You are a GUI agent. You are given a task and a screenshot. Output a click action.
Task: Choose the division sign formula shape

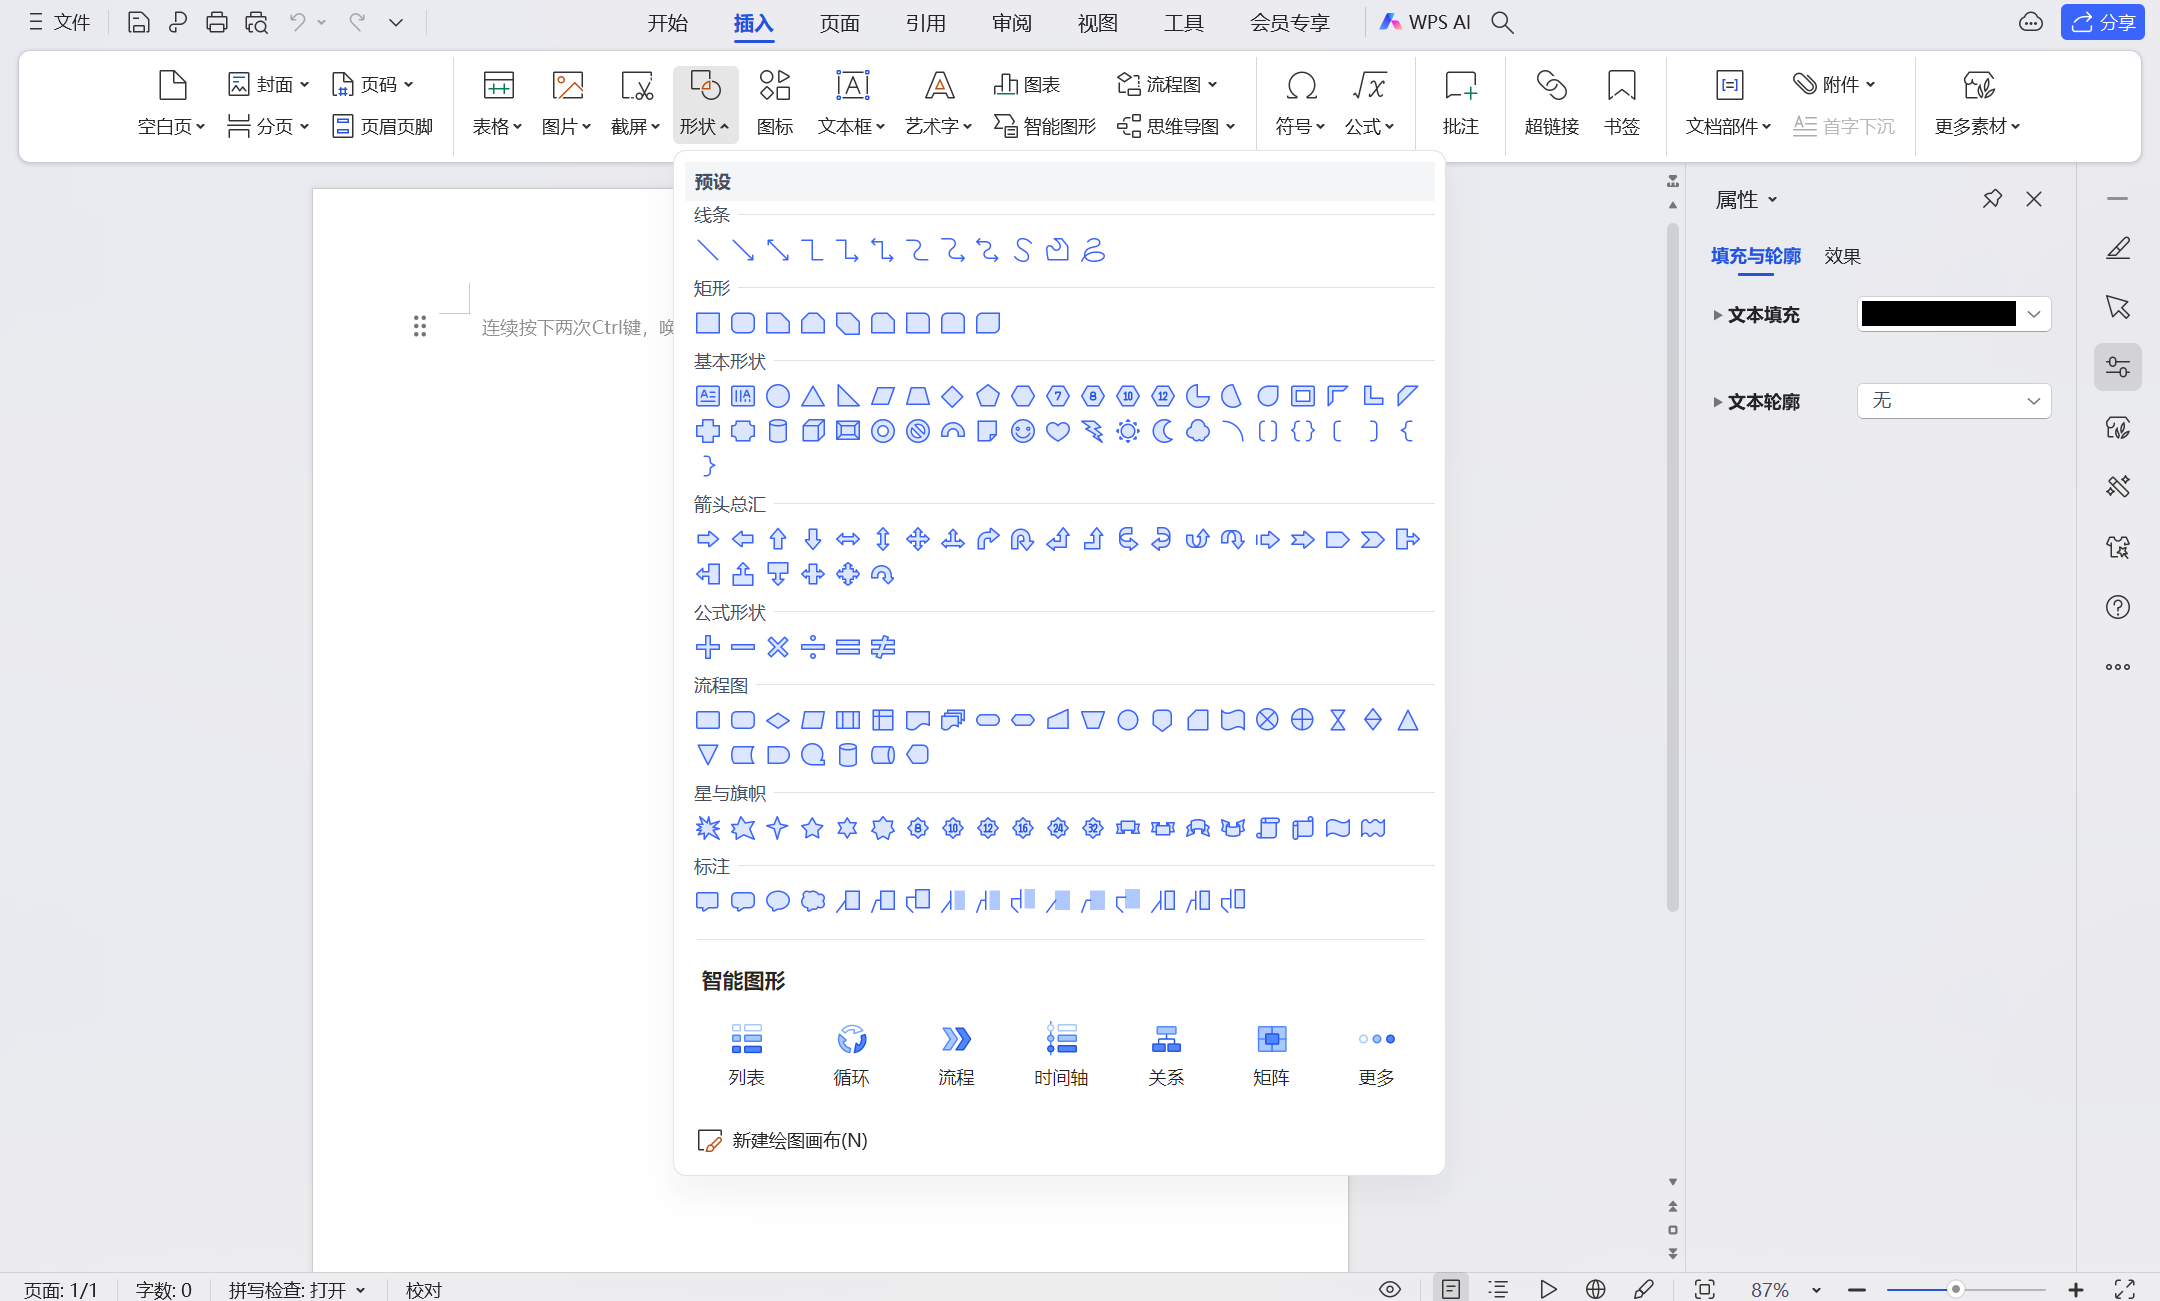813,647
